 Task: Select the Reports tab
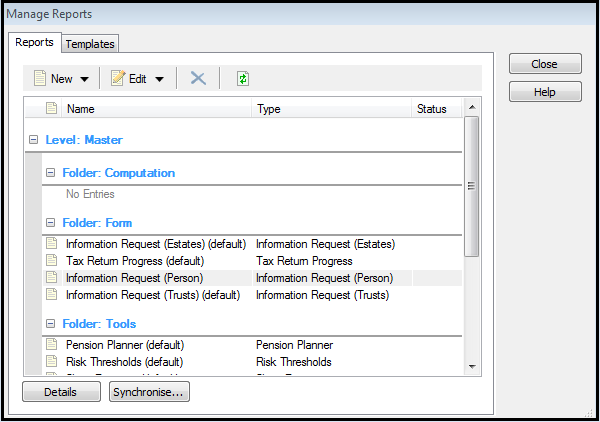pyautogui.click(x=35, y=43)
